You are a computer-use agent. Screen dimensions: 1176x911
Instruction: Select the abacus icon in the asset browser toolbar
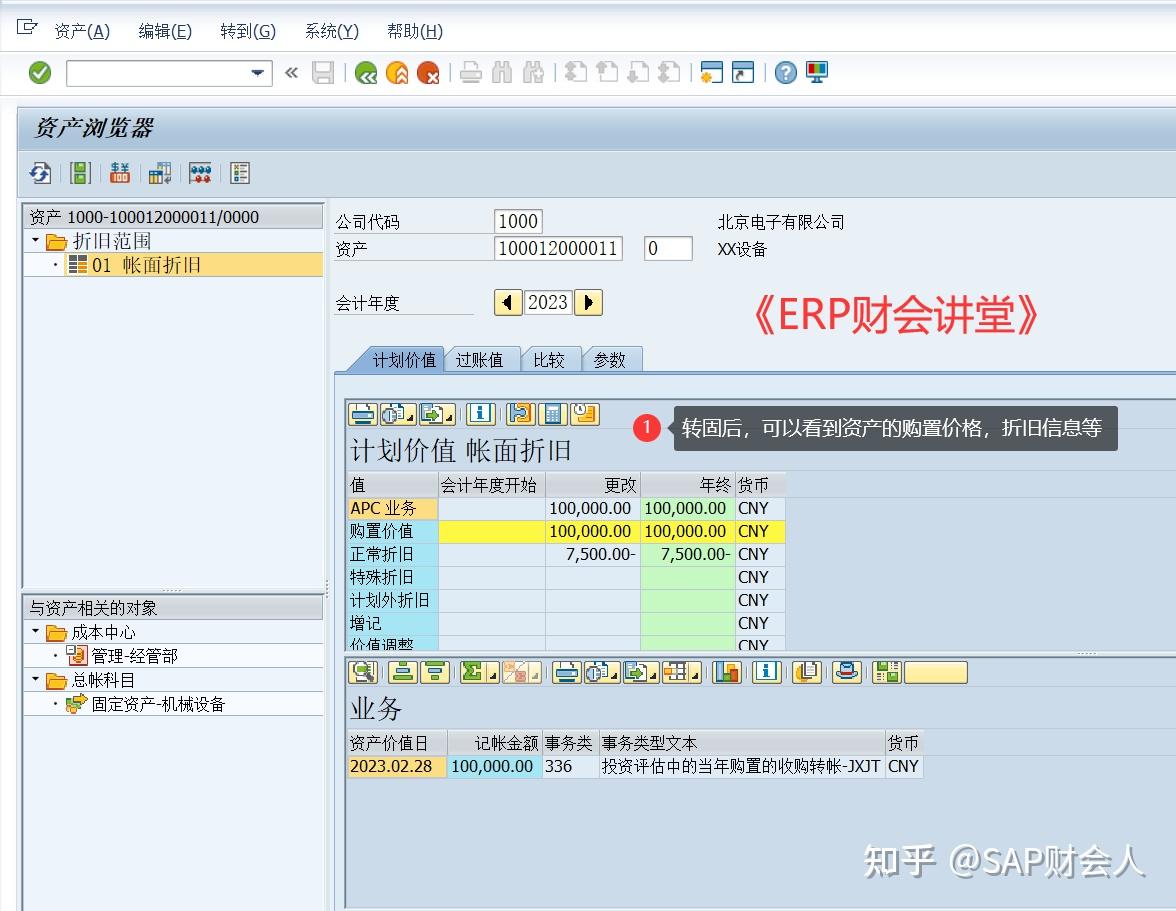click(x=199, y=172)
